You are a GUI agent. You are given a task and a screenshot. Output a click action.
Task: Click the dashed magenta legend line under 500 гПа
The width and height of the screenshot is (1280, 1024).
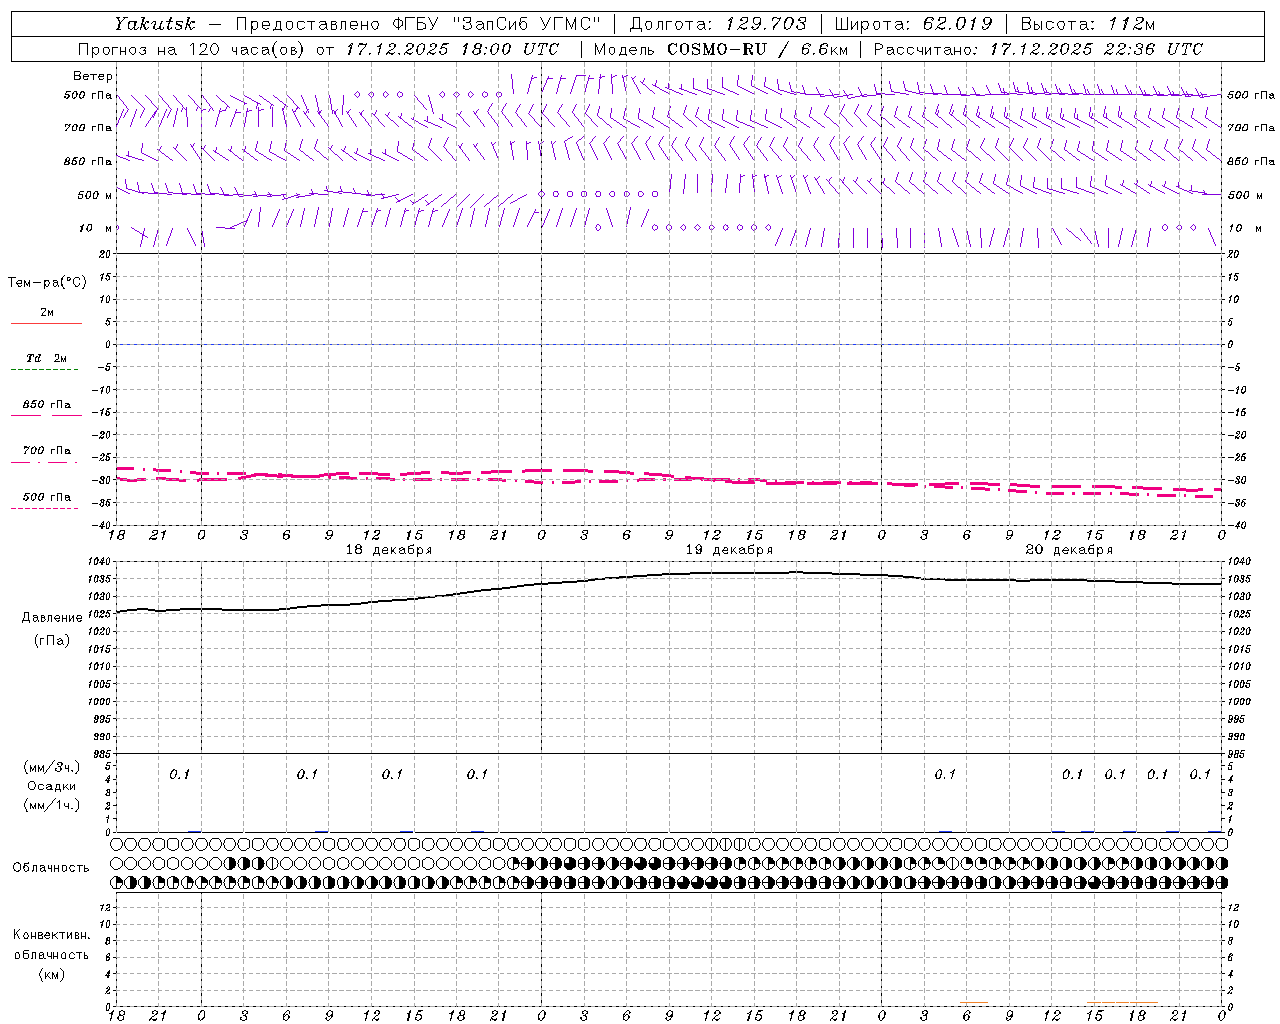(x=44, y=508)
